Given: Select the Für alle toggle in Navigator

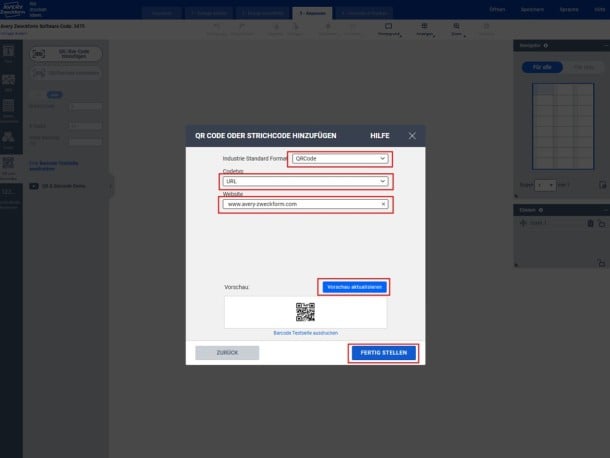Looking at the screenshot, I should [542, 67].
